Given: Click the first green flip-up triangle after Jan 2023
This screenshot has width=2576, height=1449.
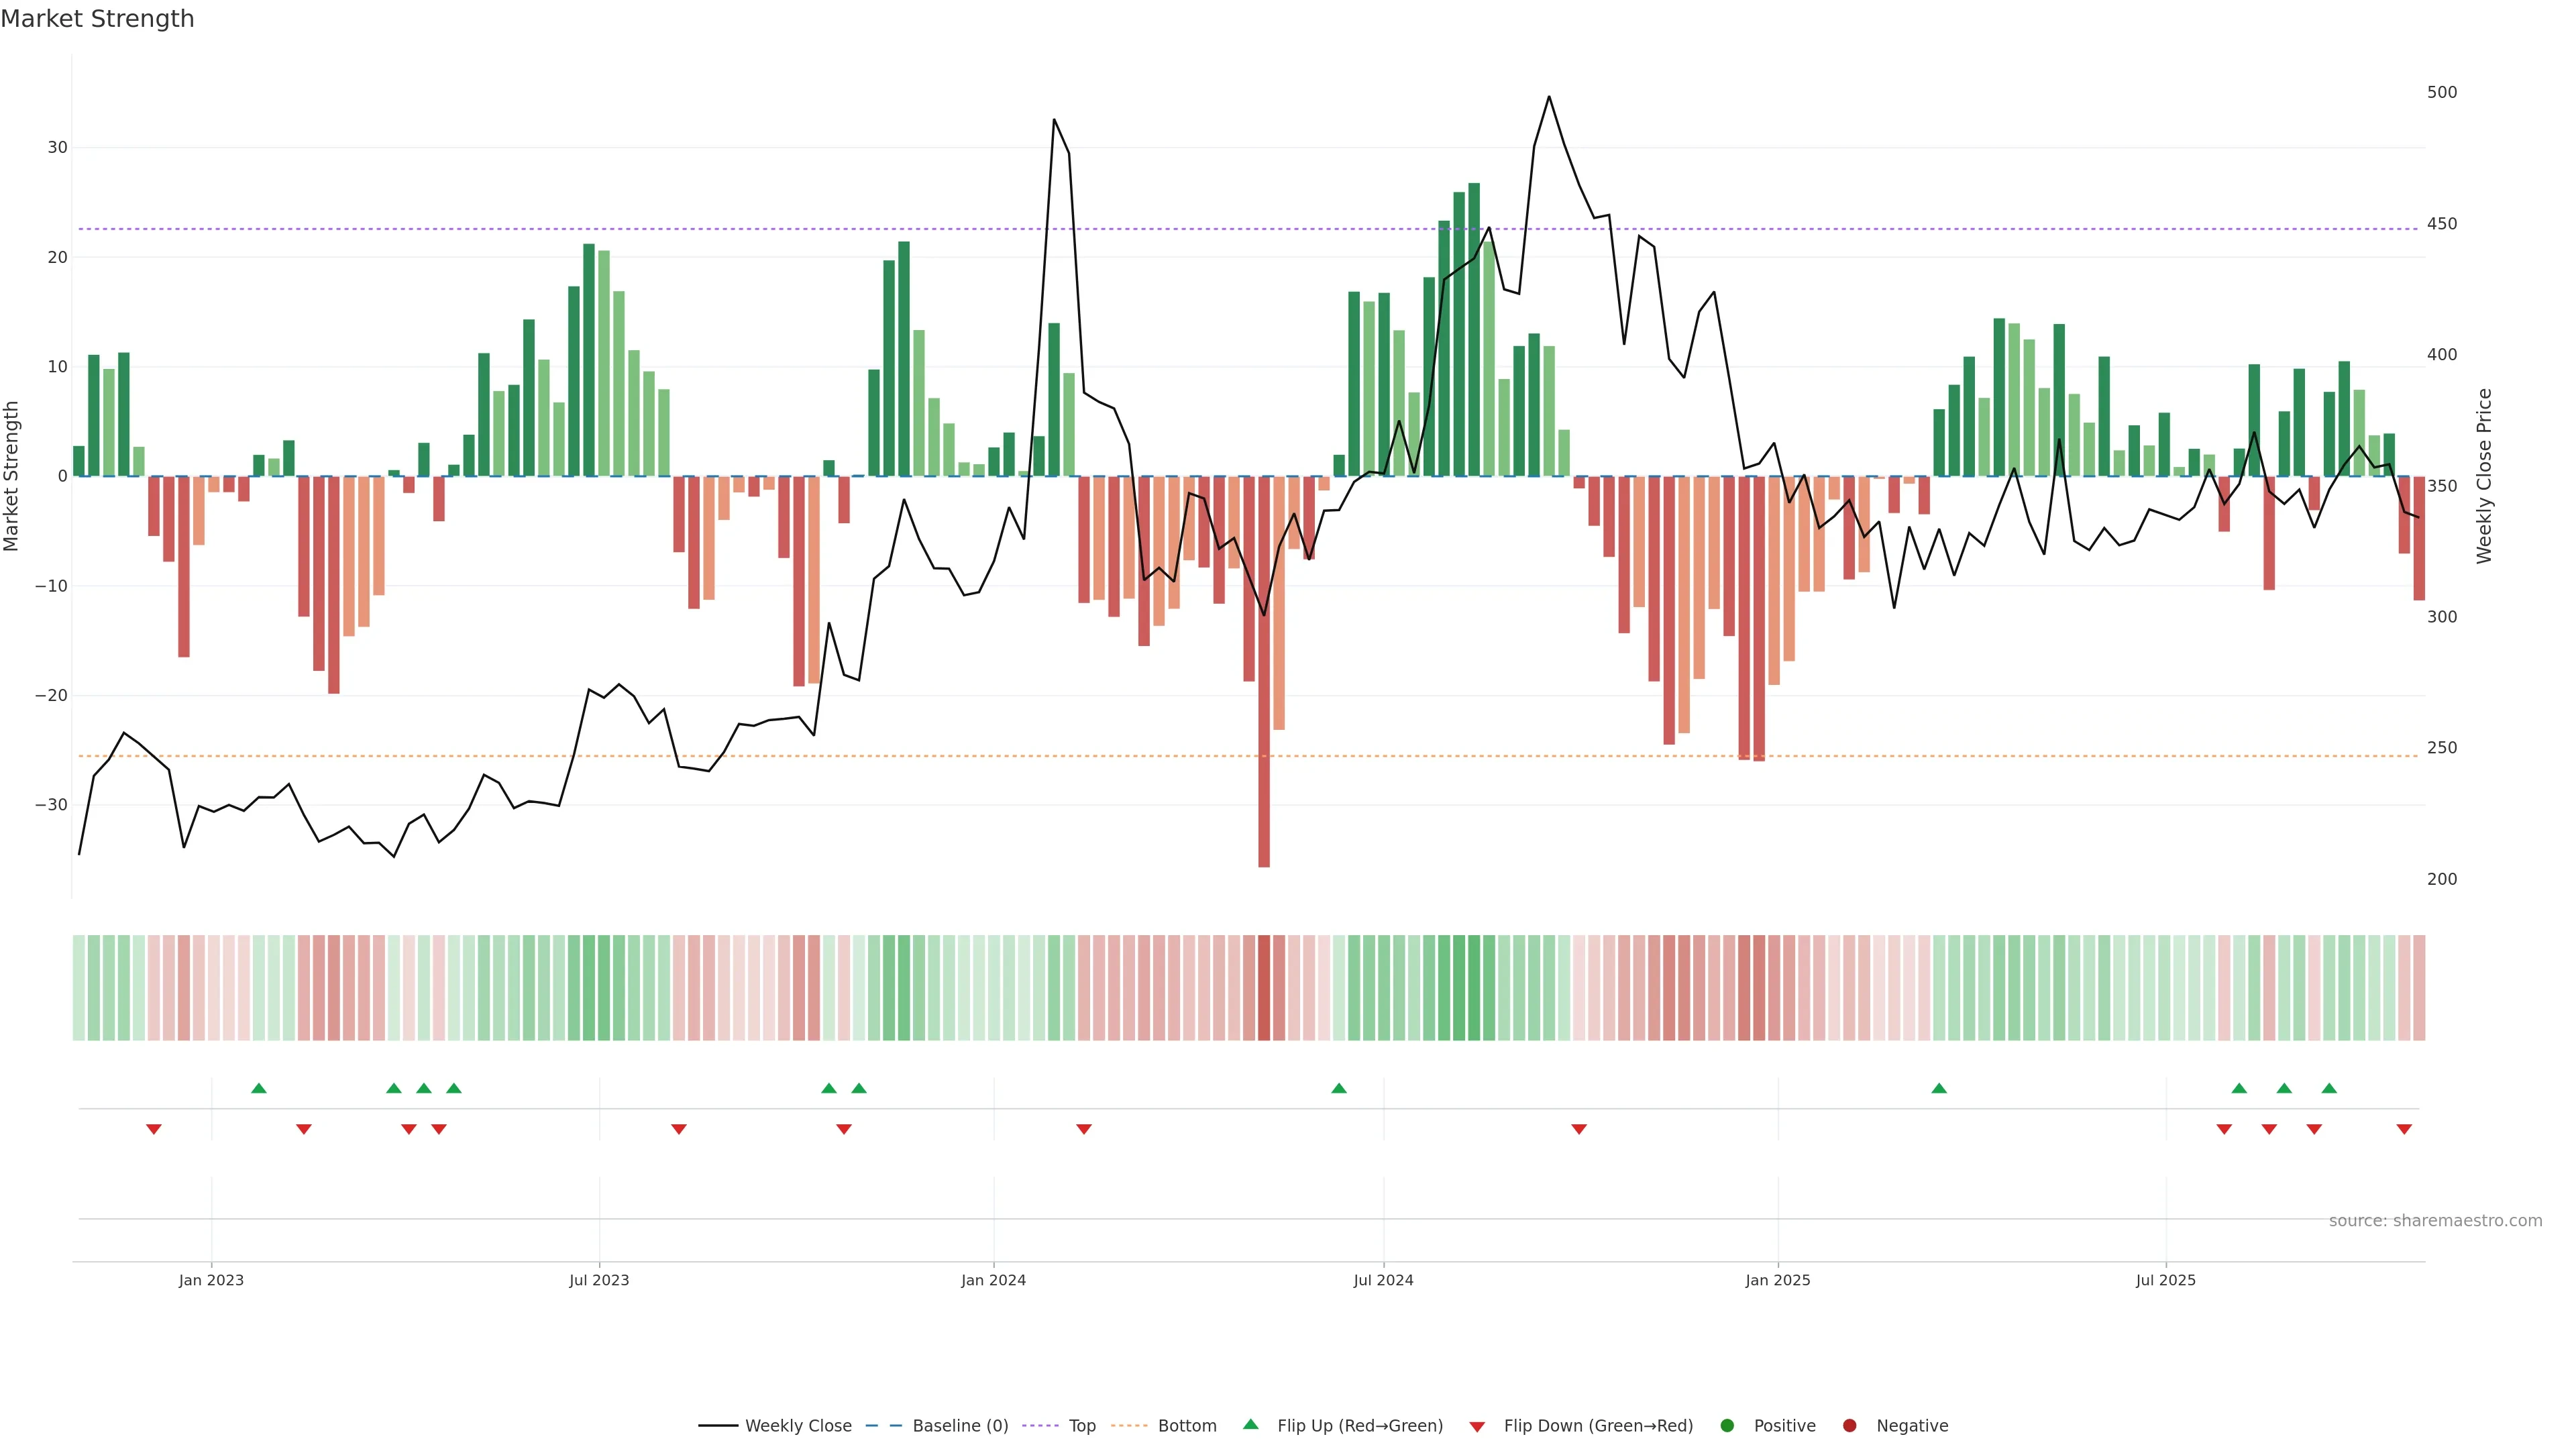Looking at the screenshot, I should pyautogui.click(x=259, y=1088).
